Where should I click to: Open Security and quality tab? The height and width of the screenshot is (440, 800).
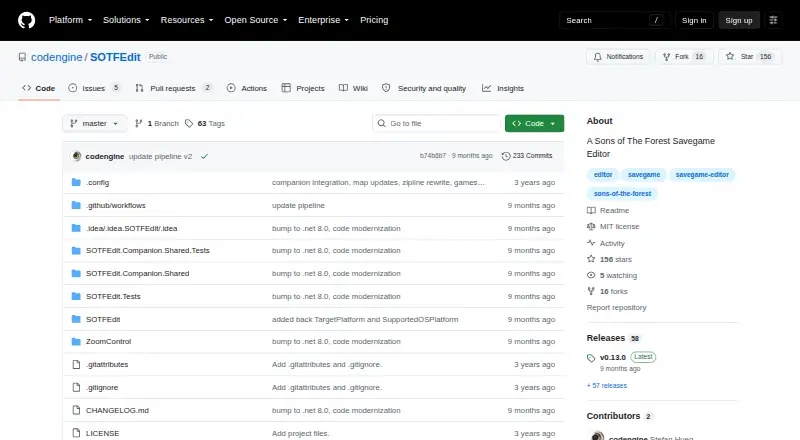click(424, 88)
